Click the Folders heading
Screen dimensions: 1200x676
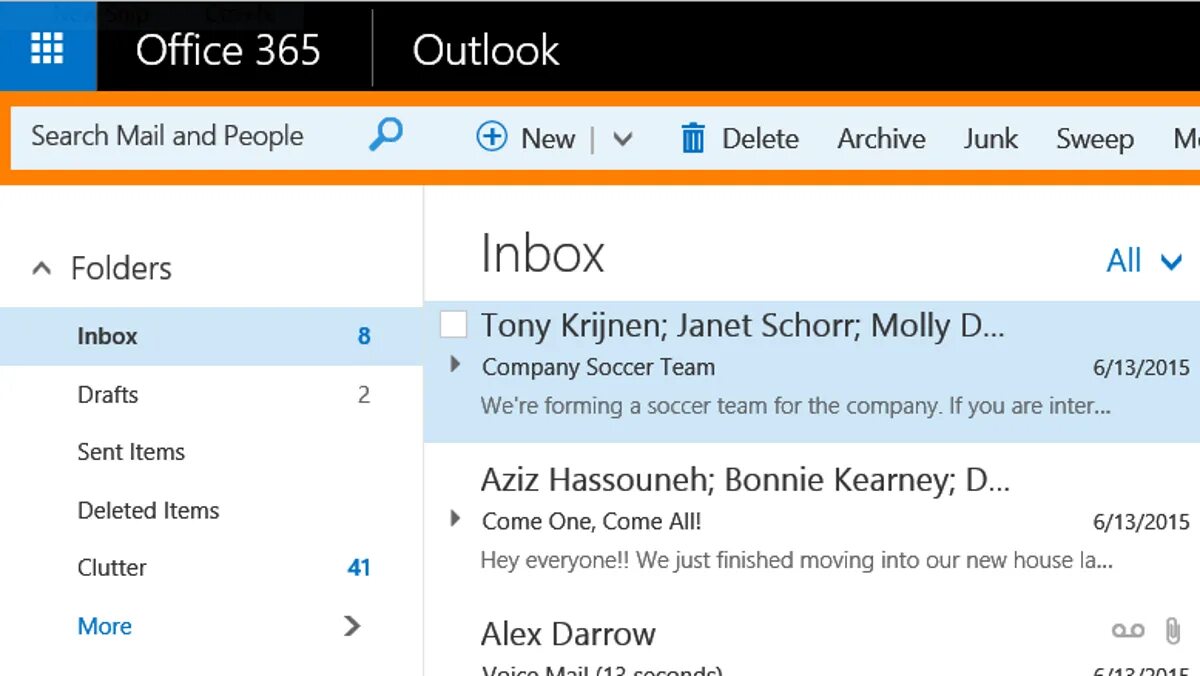tap(121, 268)
